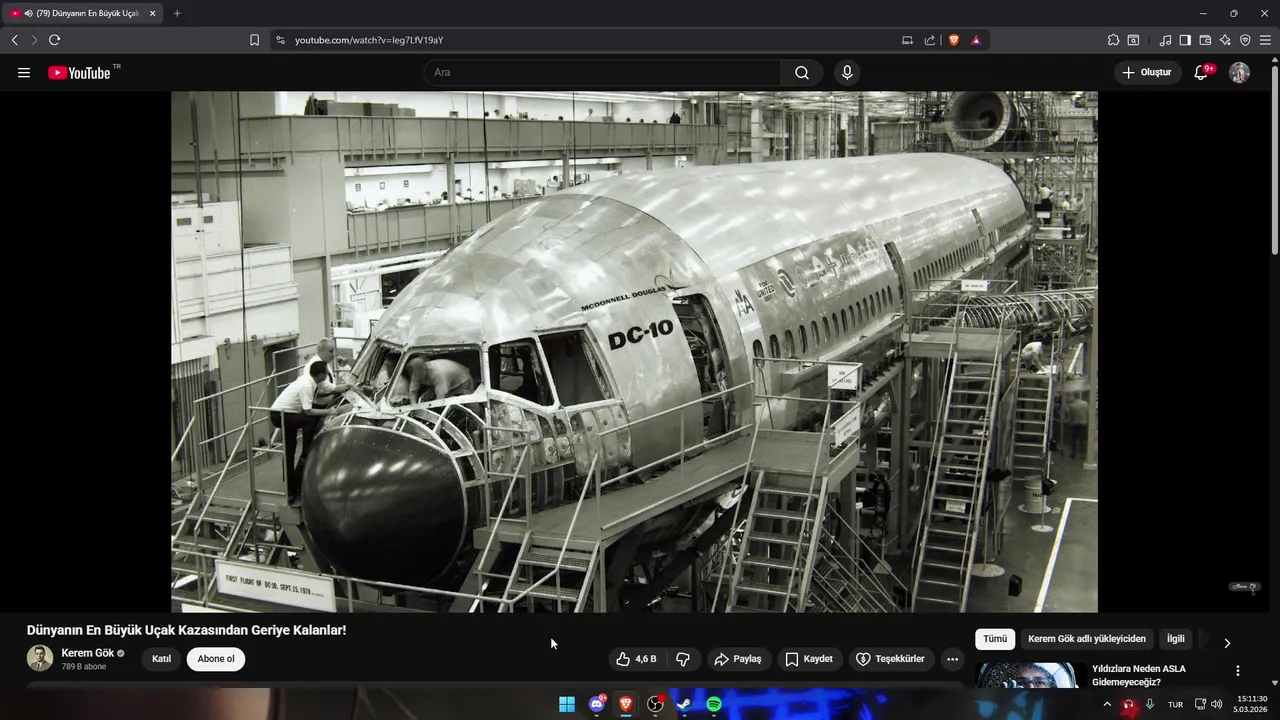The width and height of the screenshot is (1280, 720).
Task: Switch the TUR keyboard language indicator
Action: point(1176,704)
